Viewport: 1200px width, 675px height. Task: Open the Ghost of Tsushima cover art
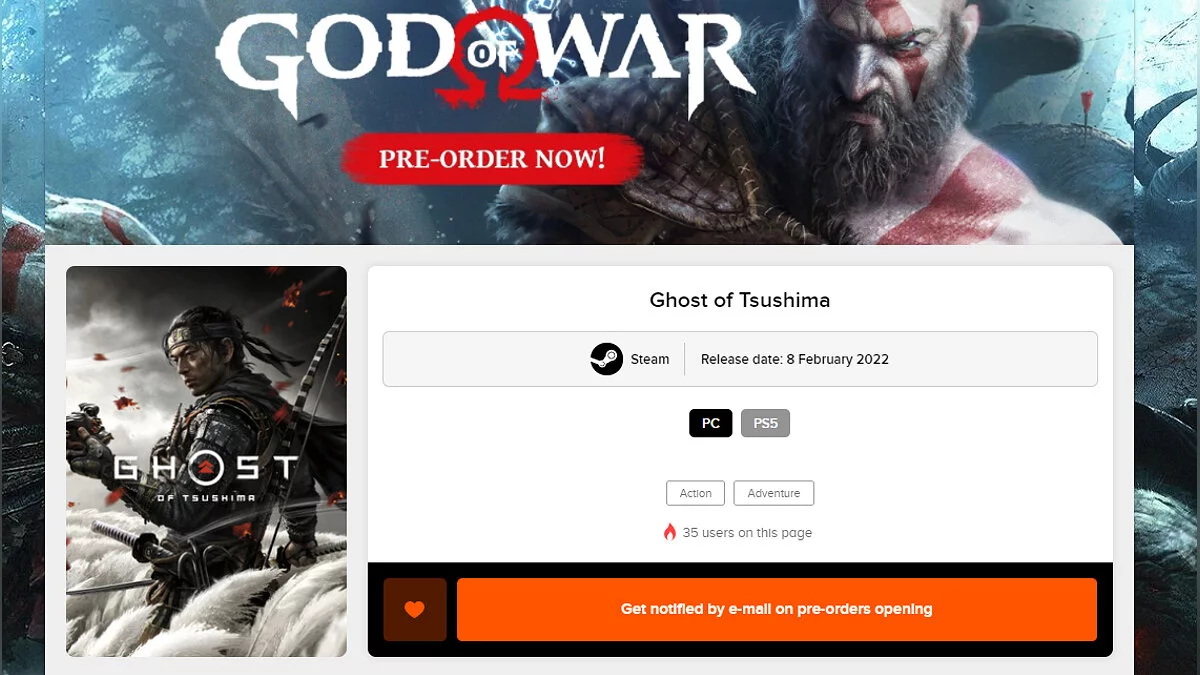tap(206, 461)
